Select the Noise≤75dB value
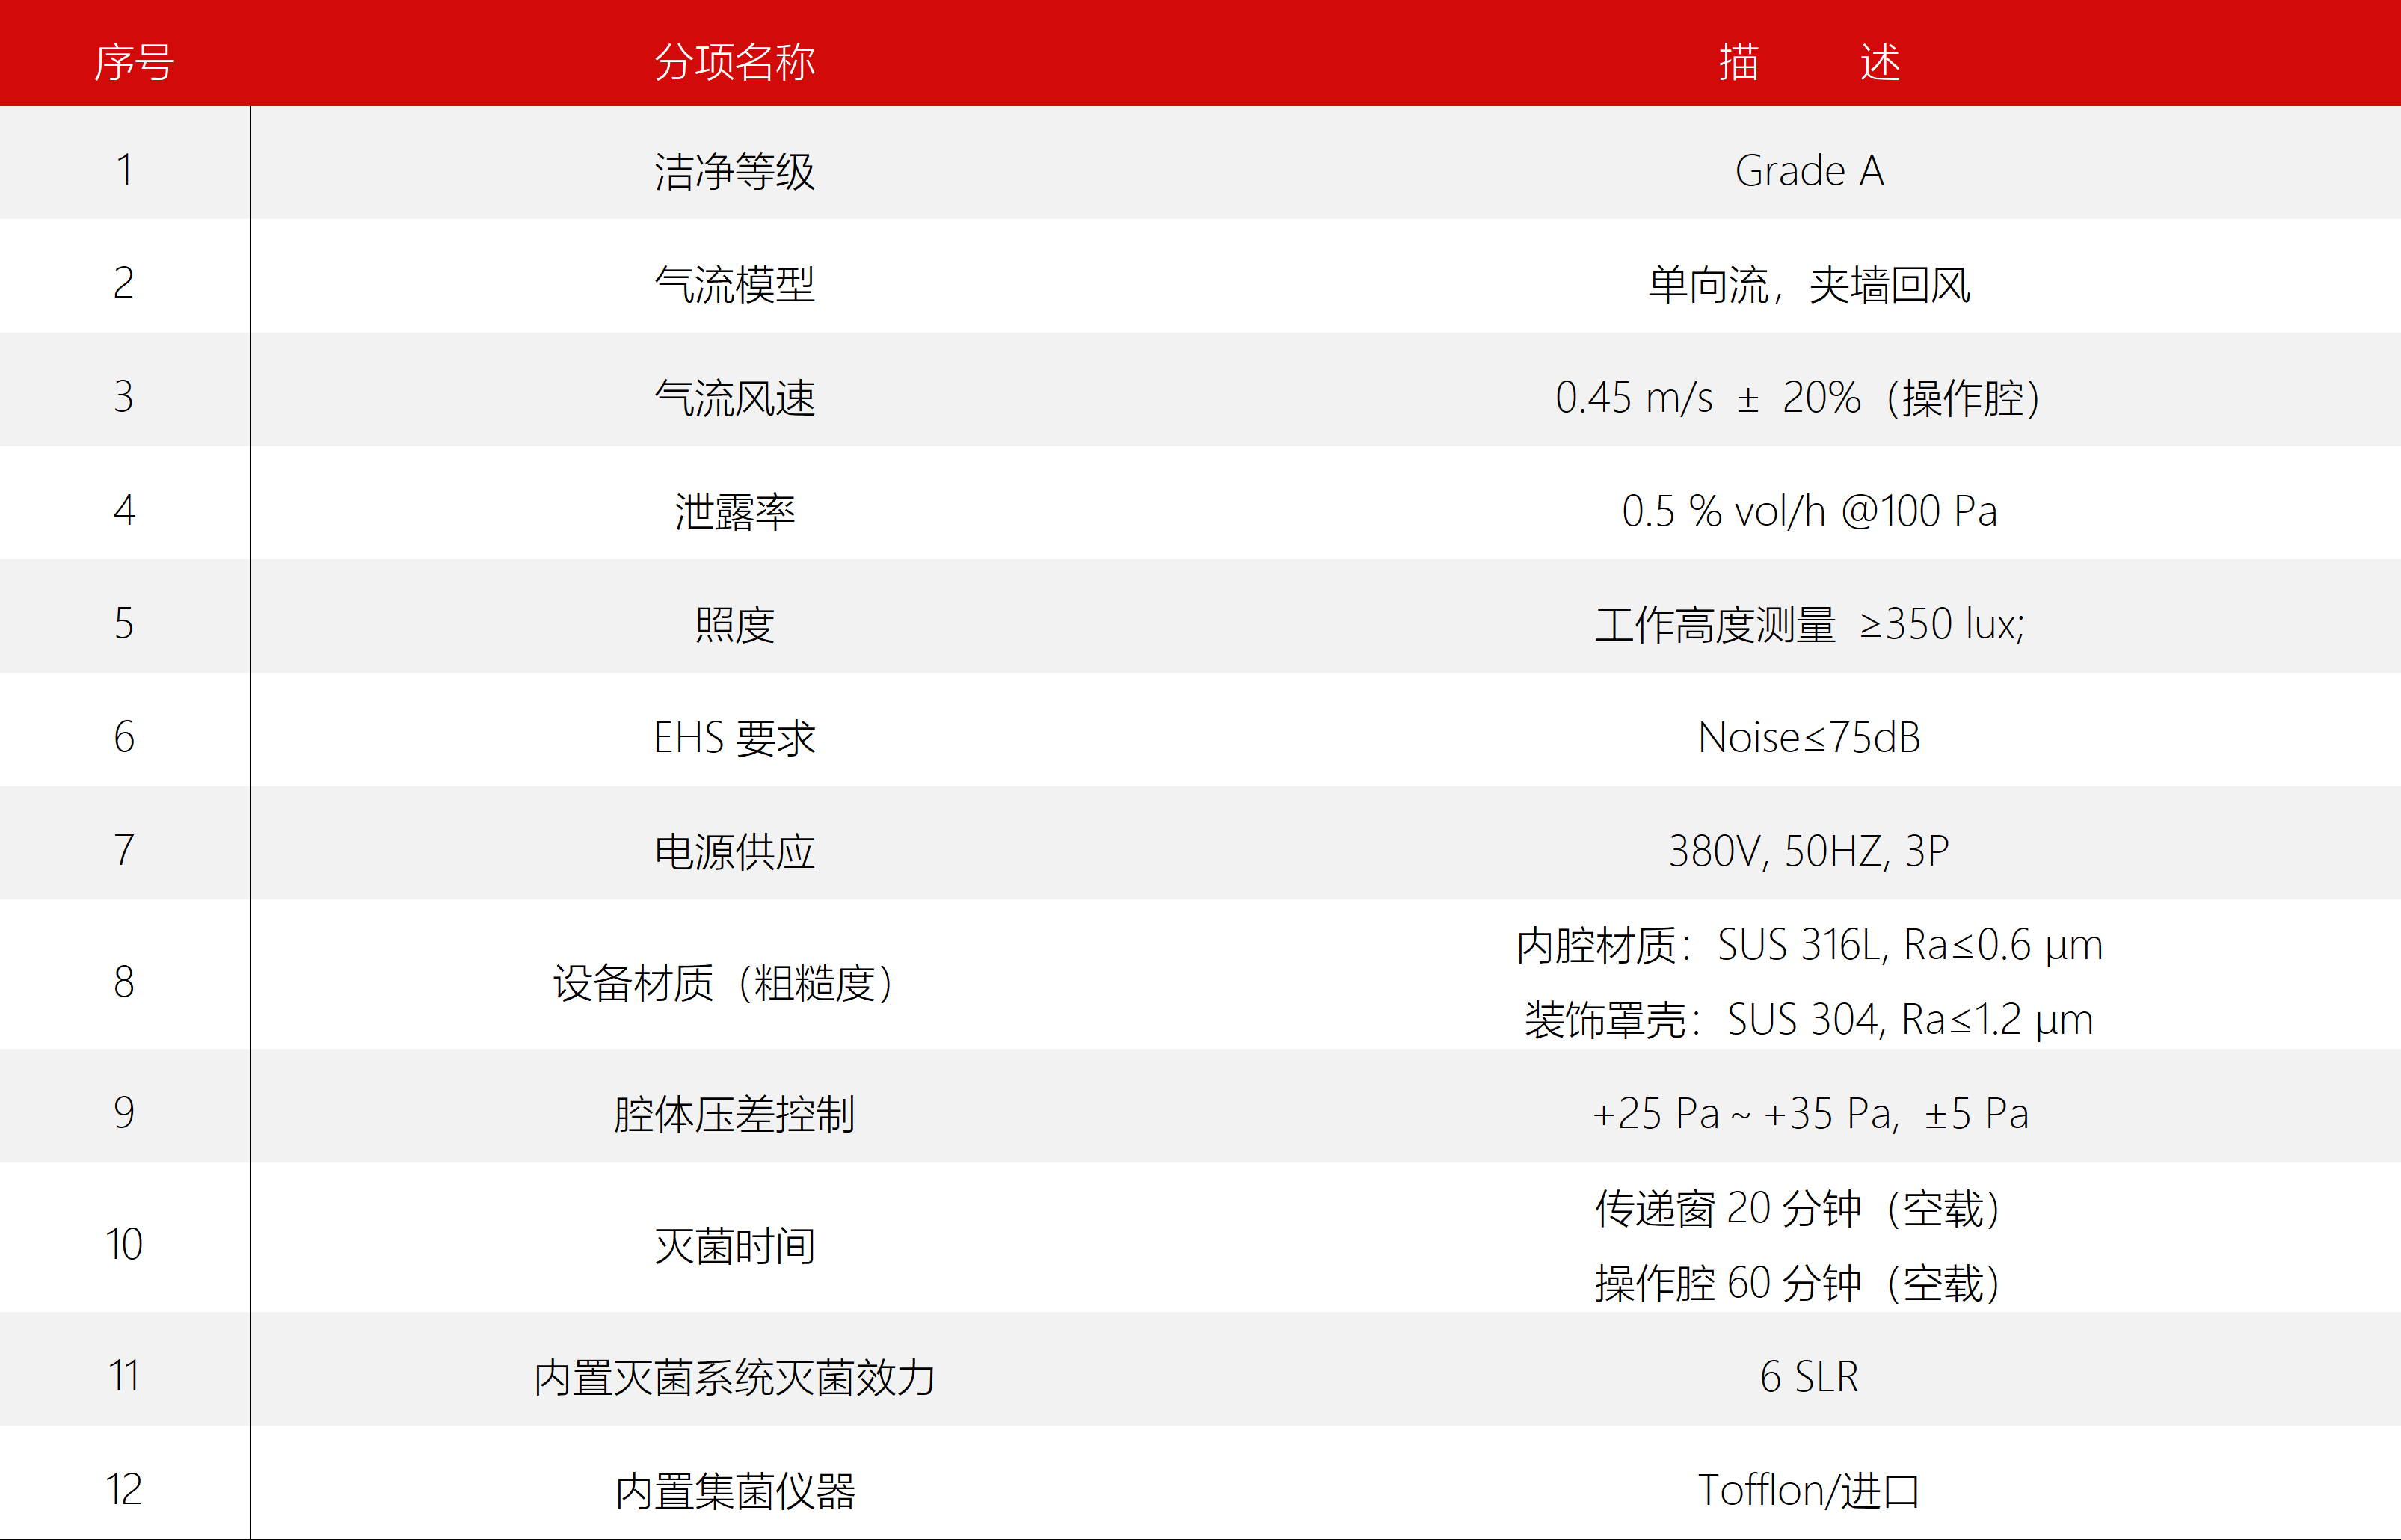Viewport: 2401px width, 1540px height. coord(1810,738)
